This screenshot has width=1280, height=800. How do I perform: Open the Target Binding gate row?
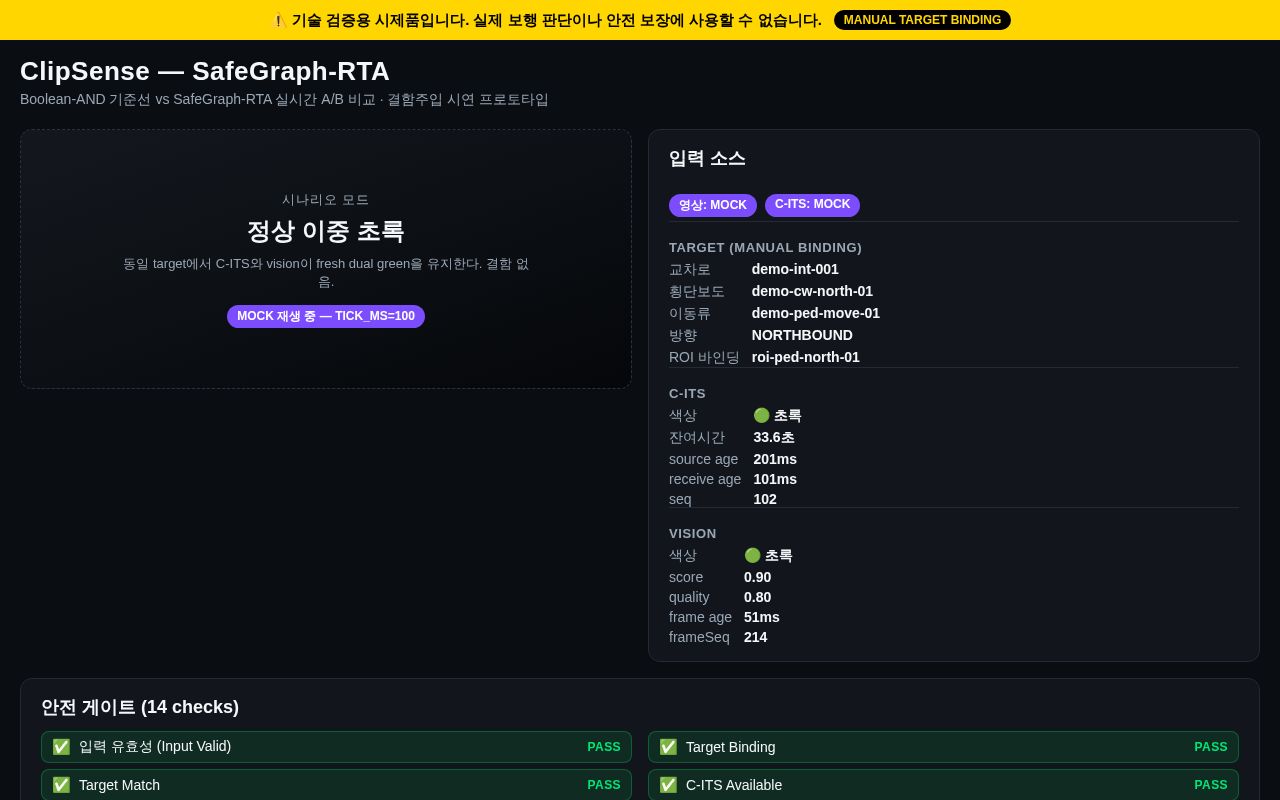[943, 747]
